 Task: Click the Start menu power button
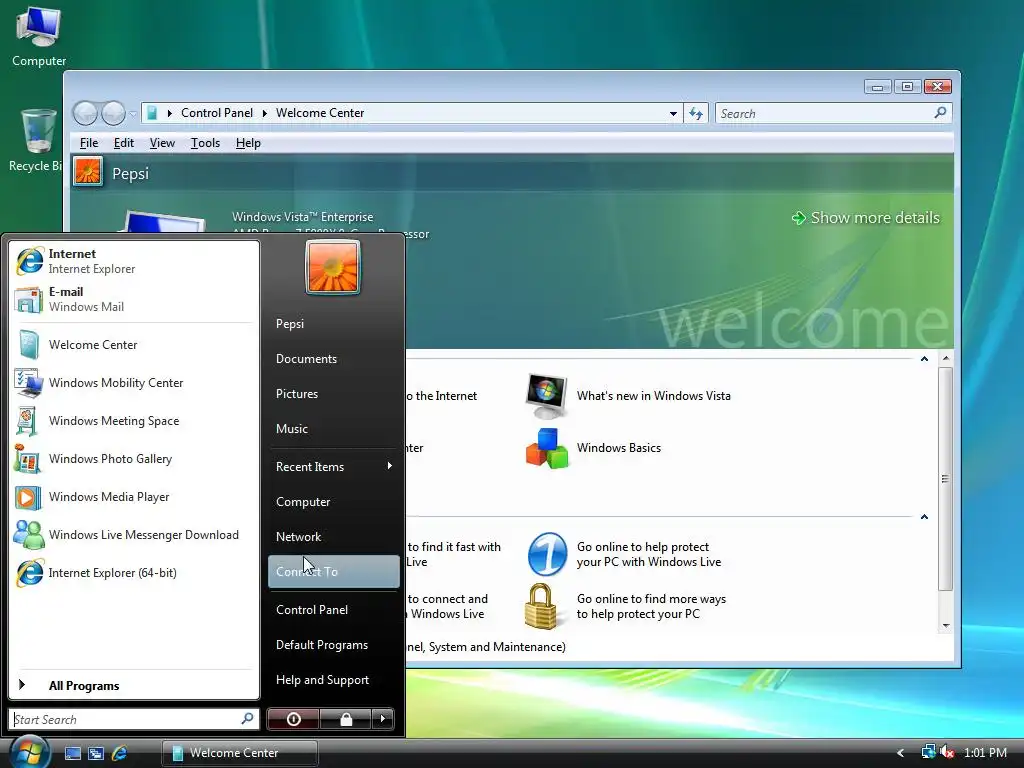(x=294, y=719)
